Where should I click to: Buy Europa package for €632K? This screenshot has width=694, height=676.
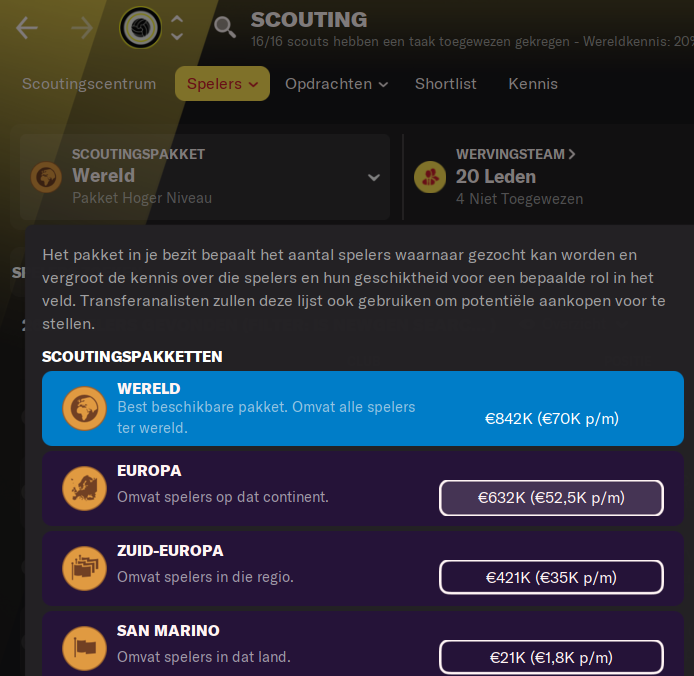tap(551, 498)
